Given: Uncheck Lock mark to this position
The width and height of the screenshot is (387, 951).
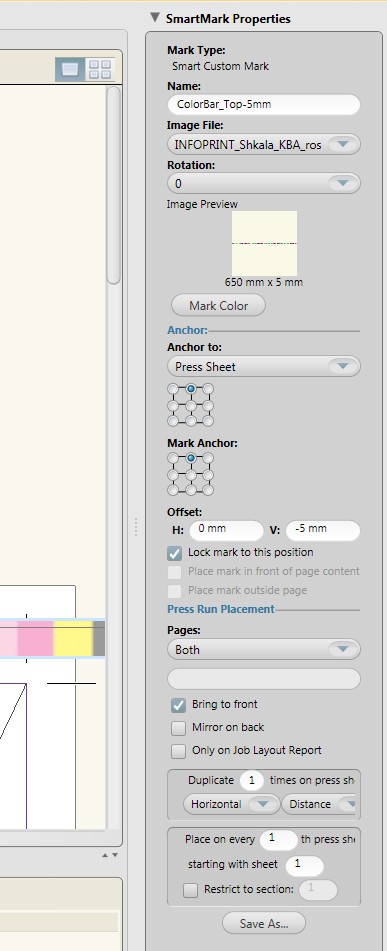Looking at the screenshot, I should (x=175, y=553).
